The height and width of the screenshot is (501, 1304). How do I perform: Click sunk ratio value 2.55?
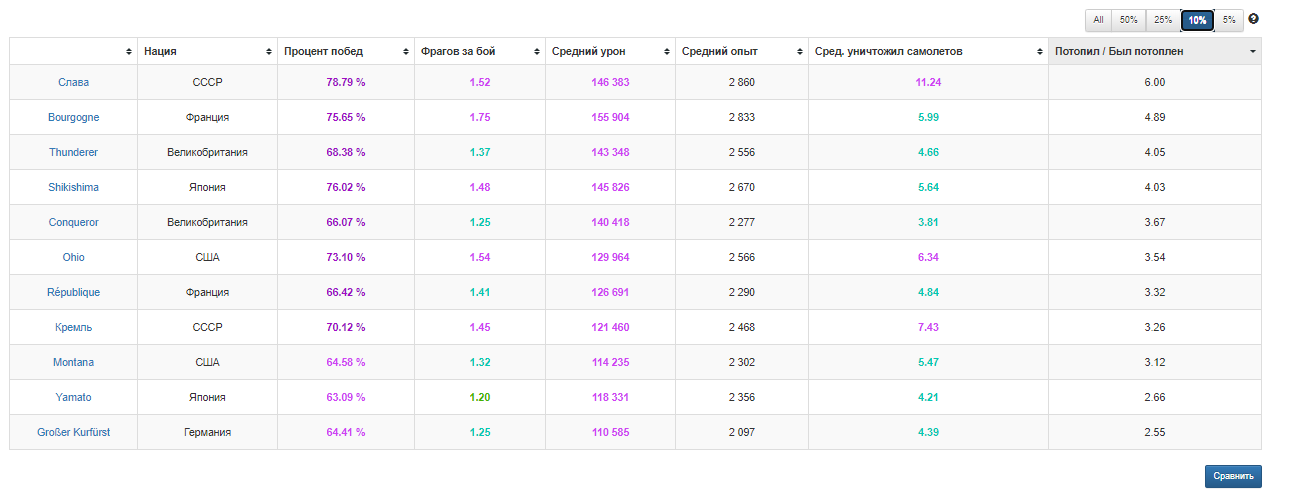[1155, 432]
